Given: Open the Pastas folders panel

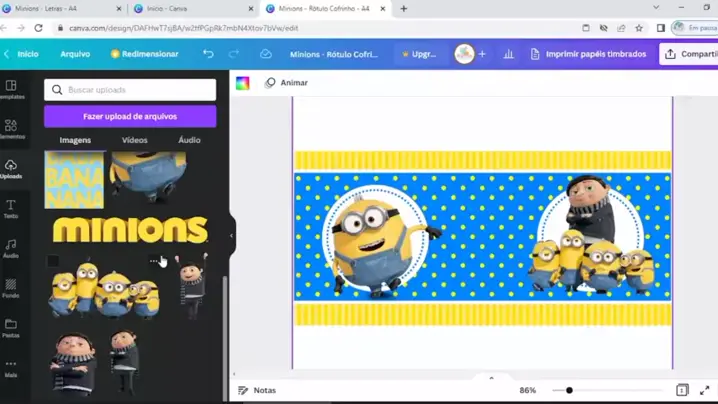Looking at the screenshot, I should 11,328.
